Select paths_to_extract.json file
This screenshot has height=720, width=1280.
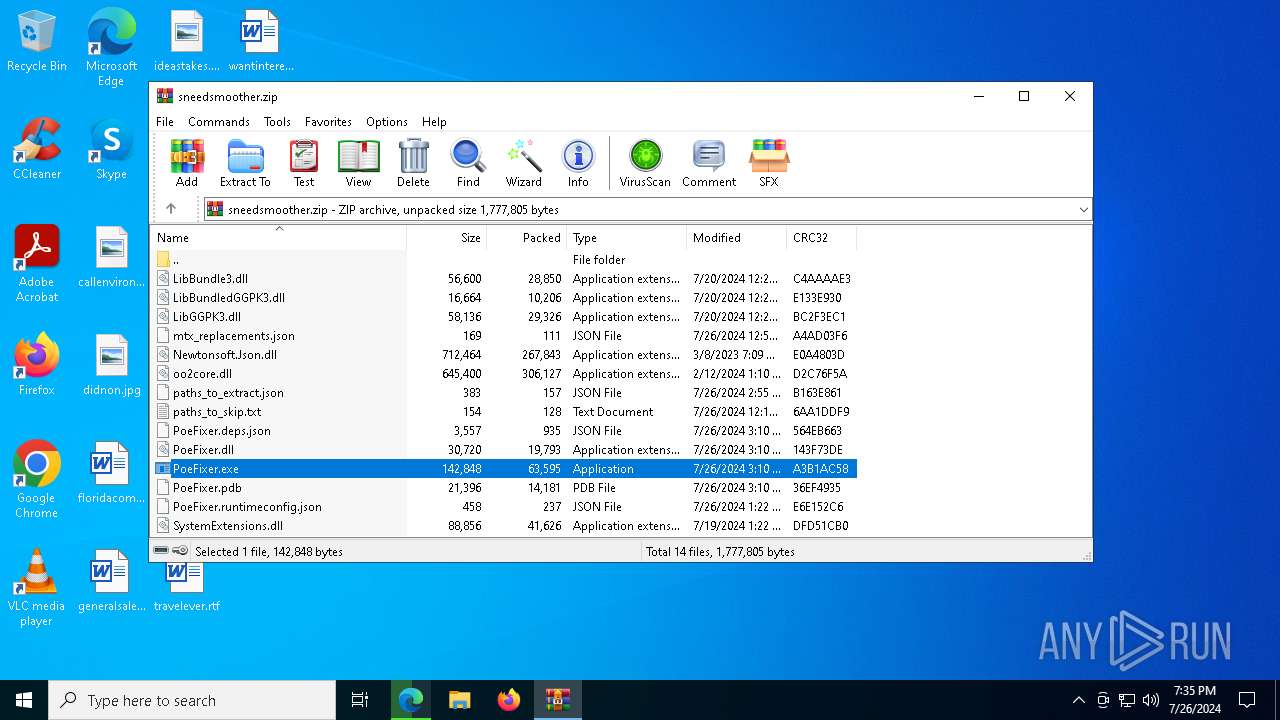pyautogui.click(x=504, y=393)
